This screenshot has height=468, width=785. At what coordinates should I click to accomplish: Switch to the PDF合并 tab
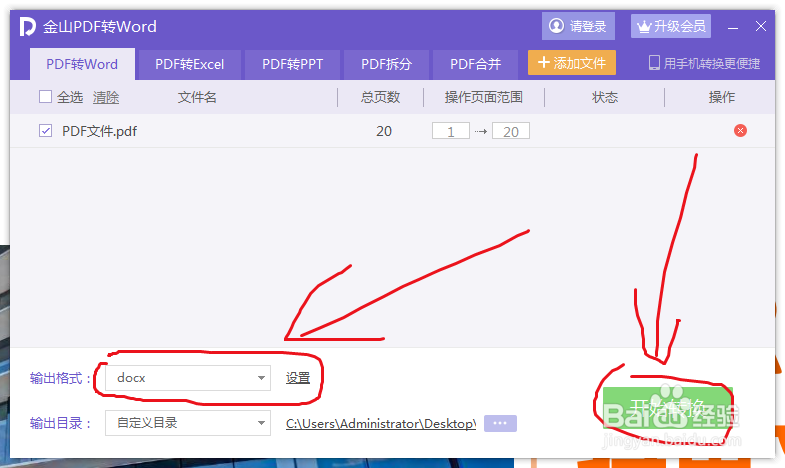pyautogui.click(x=475, y=65)
